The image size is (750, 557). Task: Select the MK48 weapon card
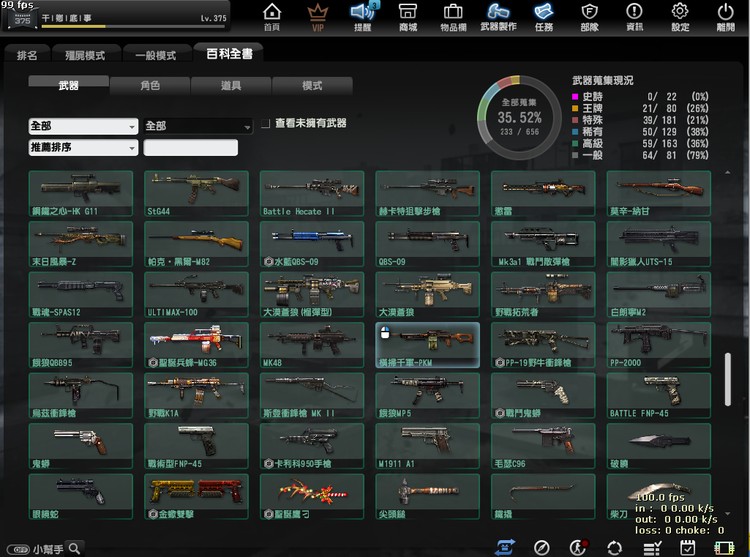[312, 345]
